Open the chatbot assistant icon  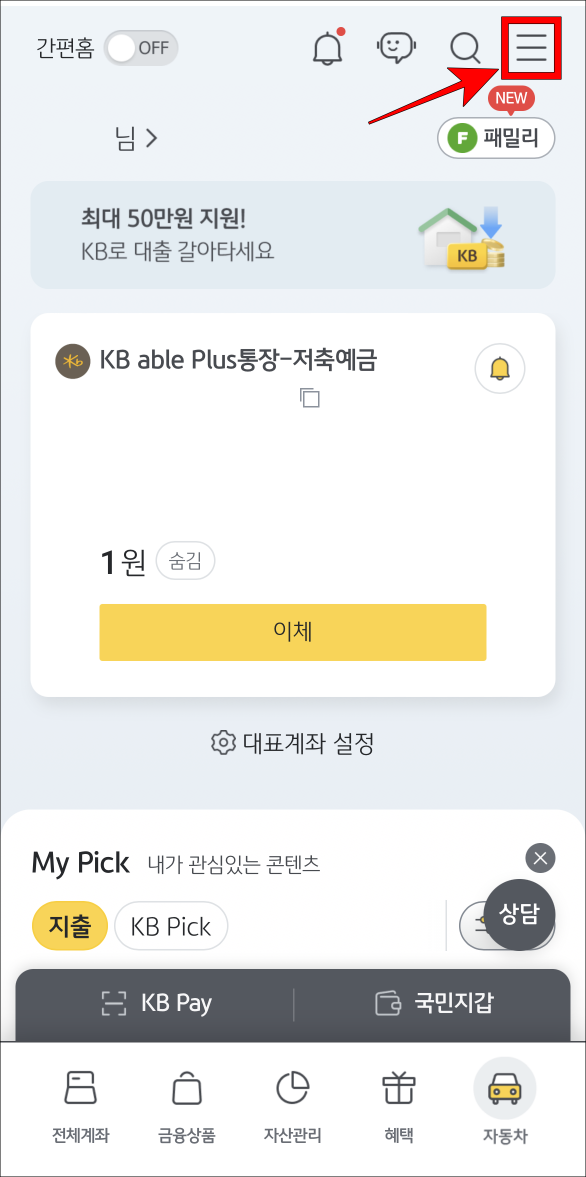click(x=396, y=47)
